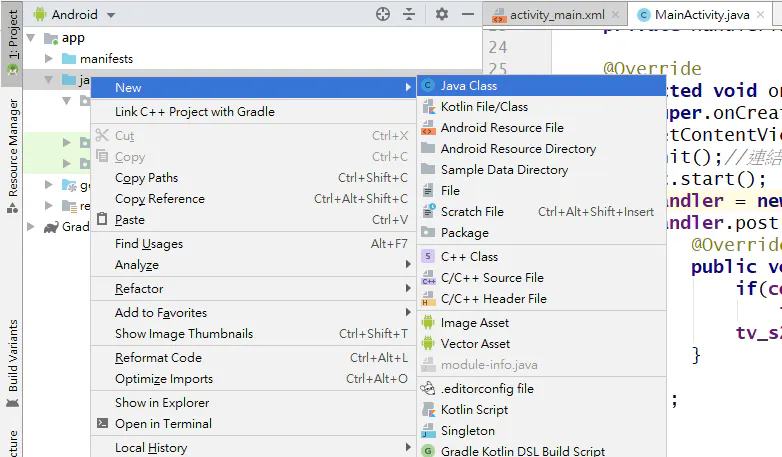Click the Paste clipboard icon
Viewport: 782px width, 457px height.
point(102,219)
